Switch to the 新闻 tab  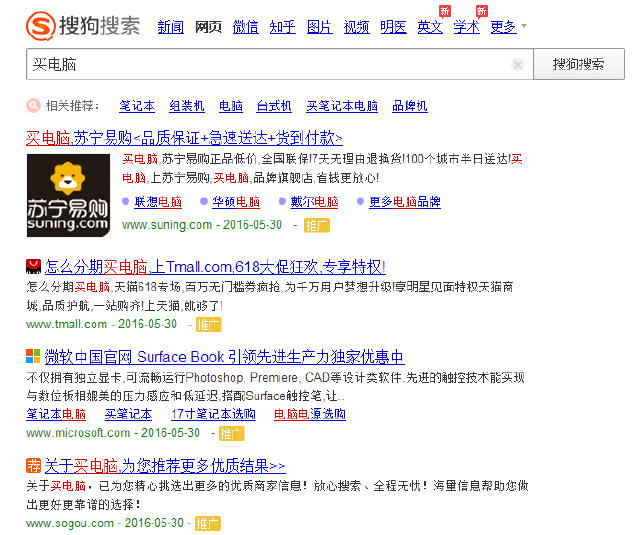171,27
